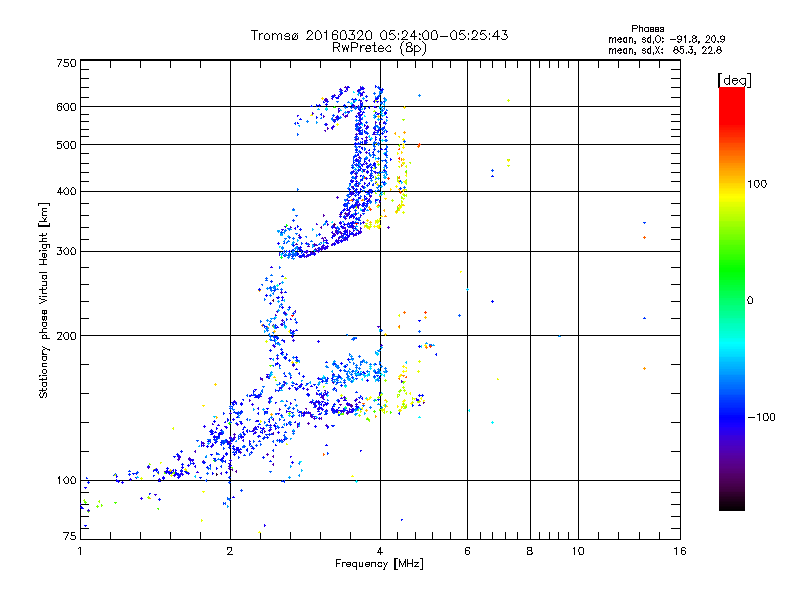800x600 pixels.
Task: Click the '75' height tick label
Action: click(70, 536)
